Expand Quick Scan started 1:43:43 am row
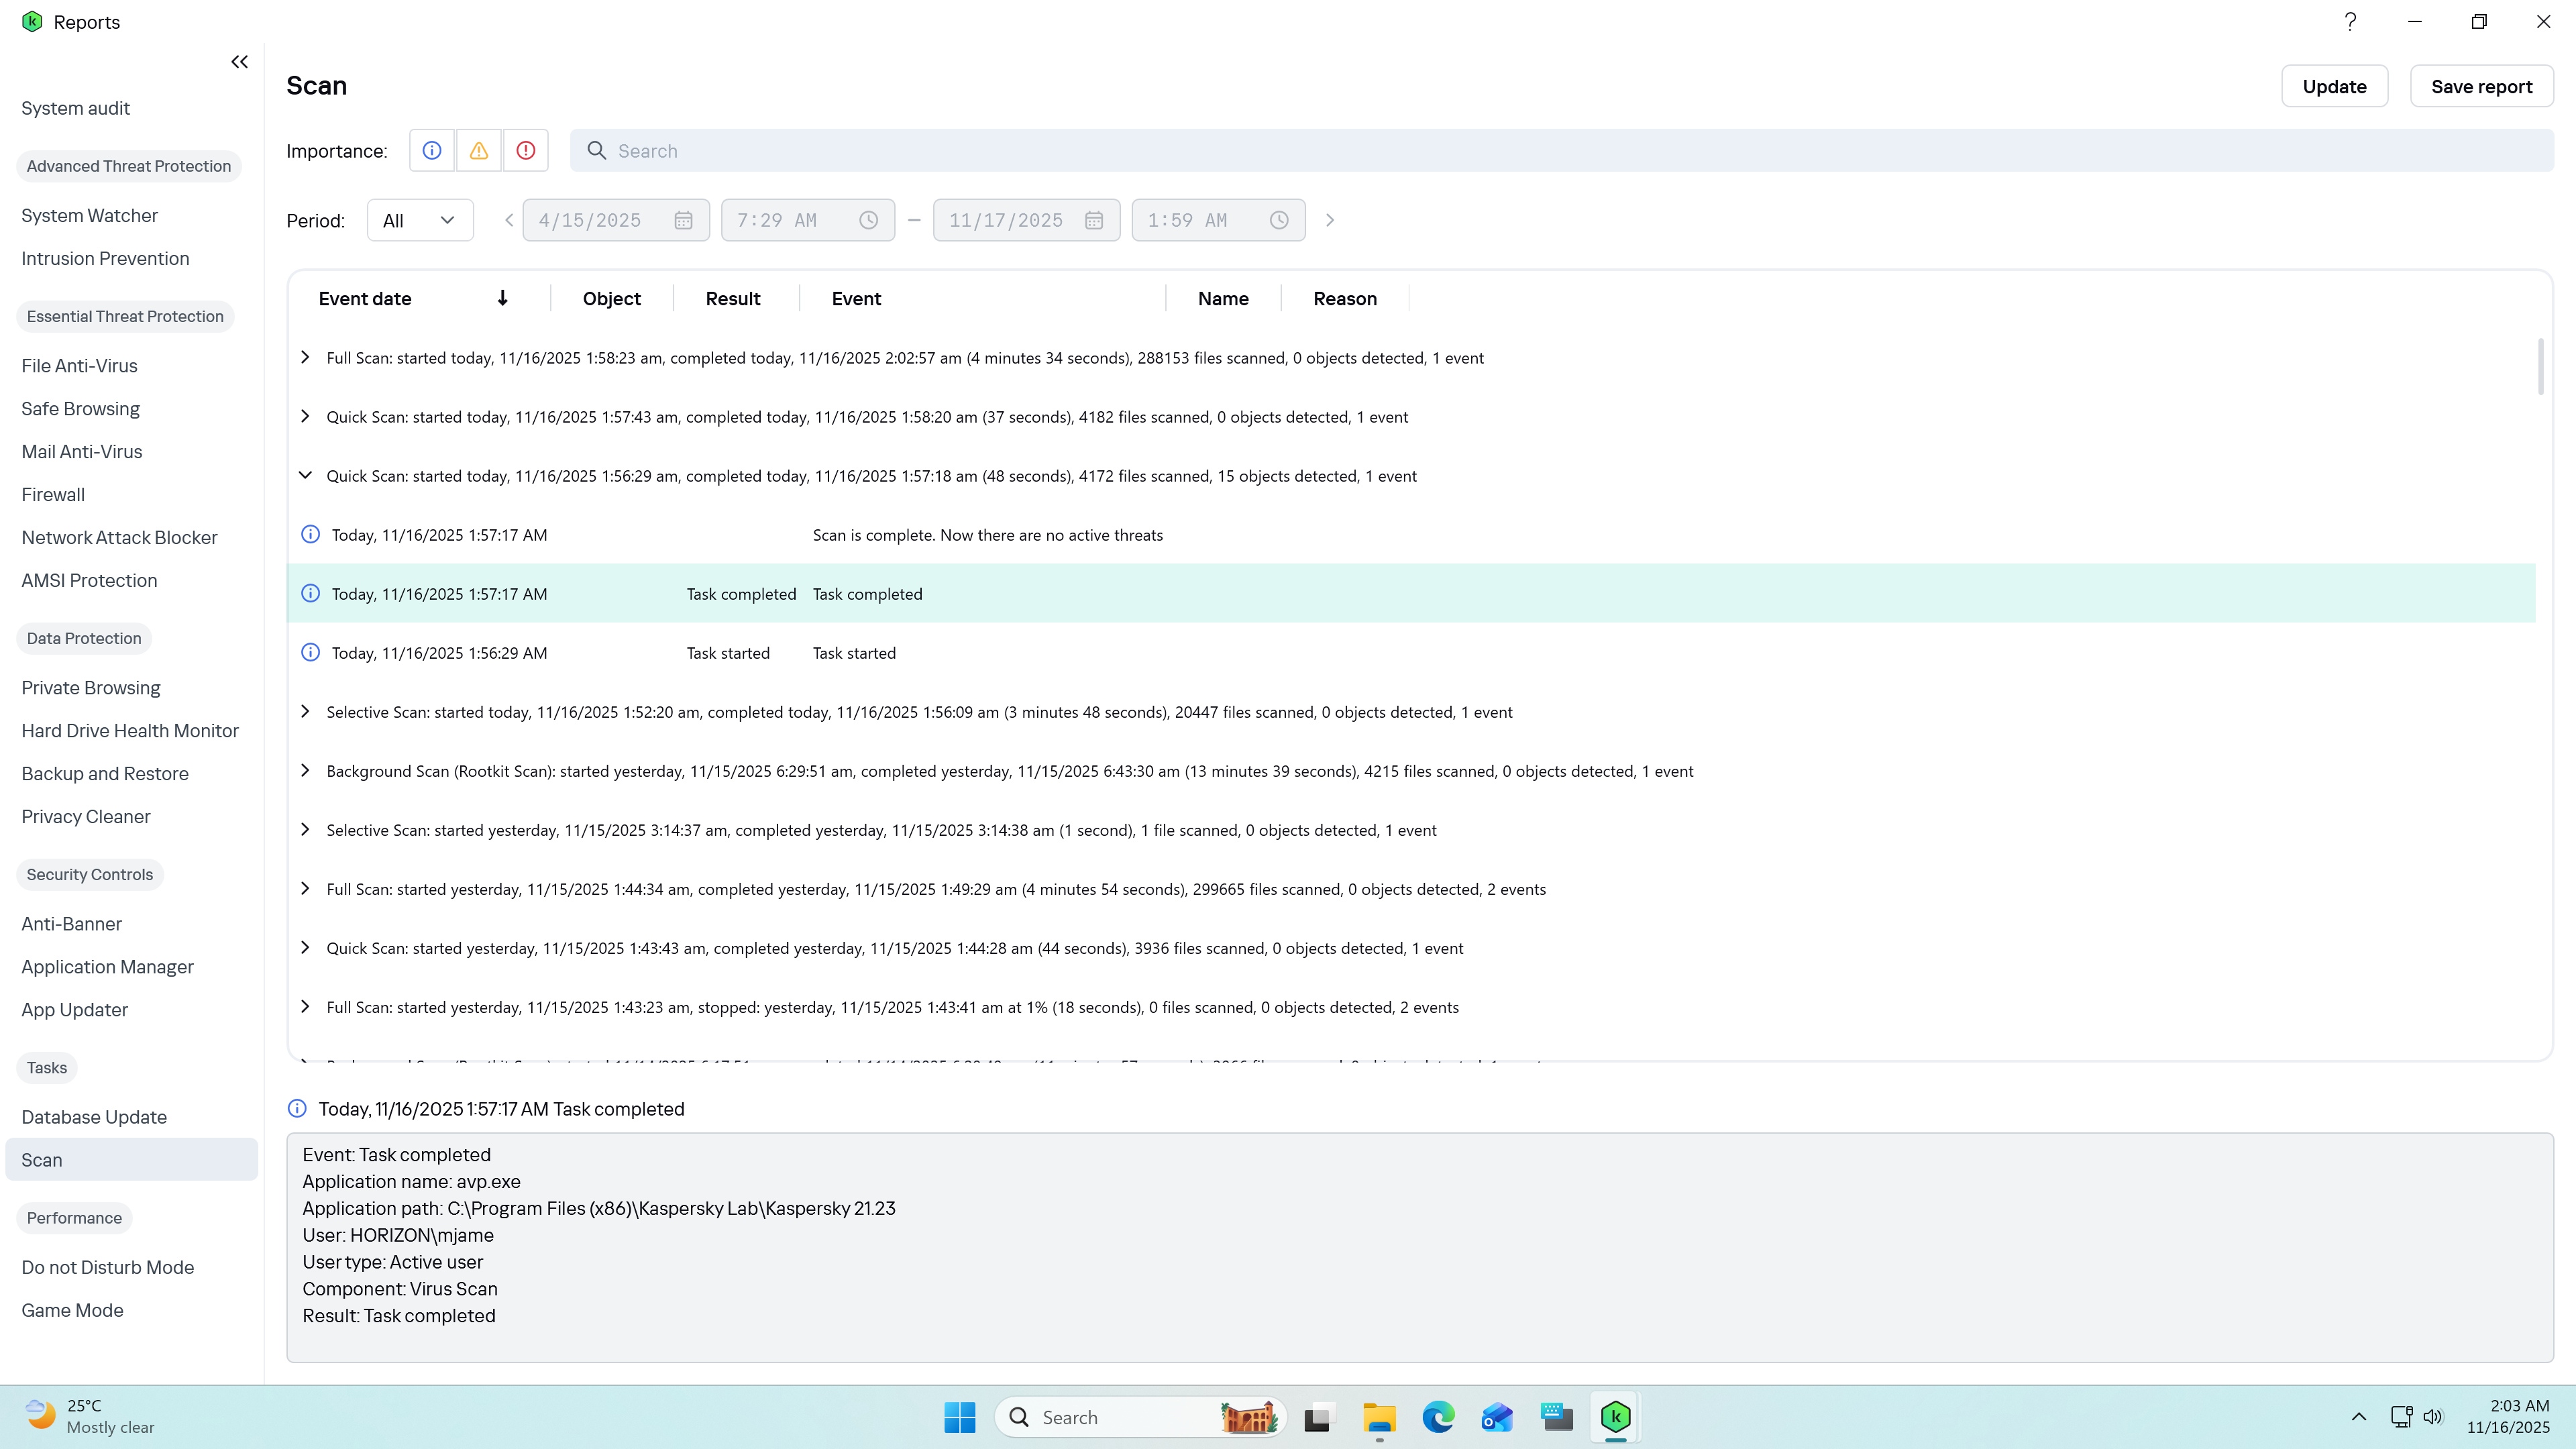Screen dimensions: 2576x1449 [306, 947]
